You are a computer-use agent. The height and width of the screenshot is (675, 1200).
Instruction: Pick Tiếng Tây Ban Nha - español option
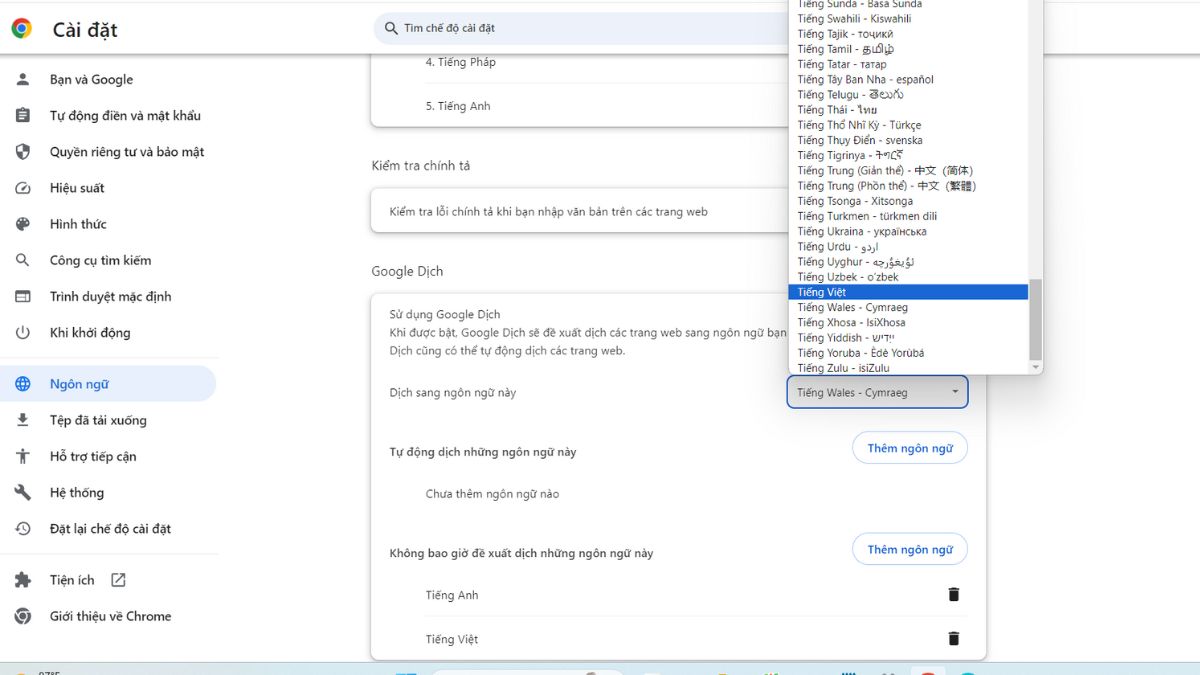pyautogui.click(x=908, y=79)
